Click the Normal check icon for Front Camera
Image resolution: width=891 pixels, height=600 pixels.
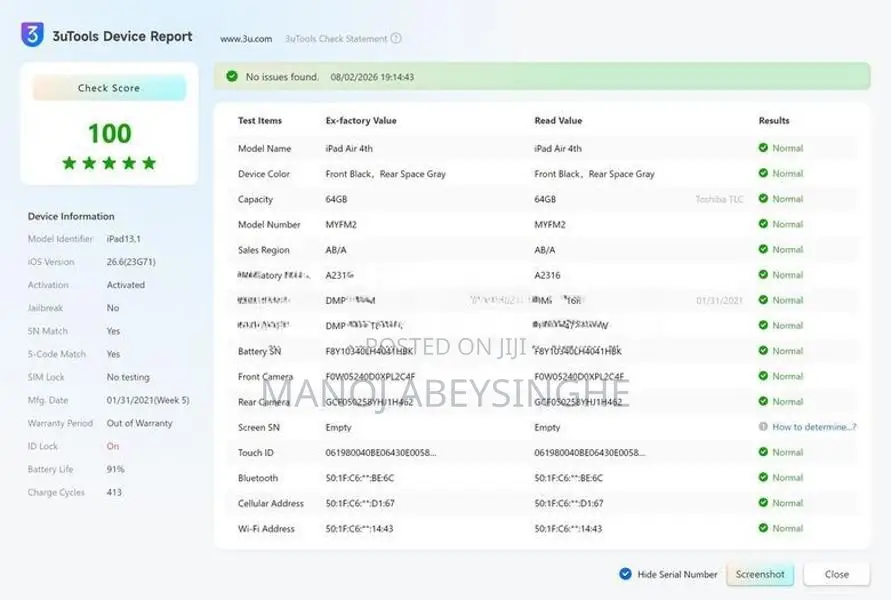(763, 376)
